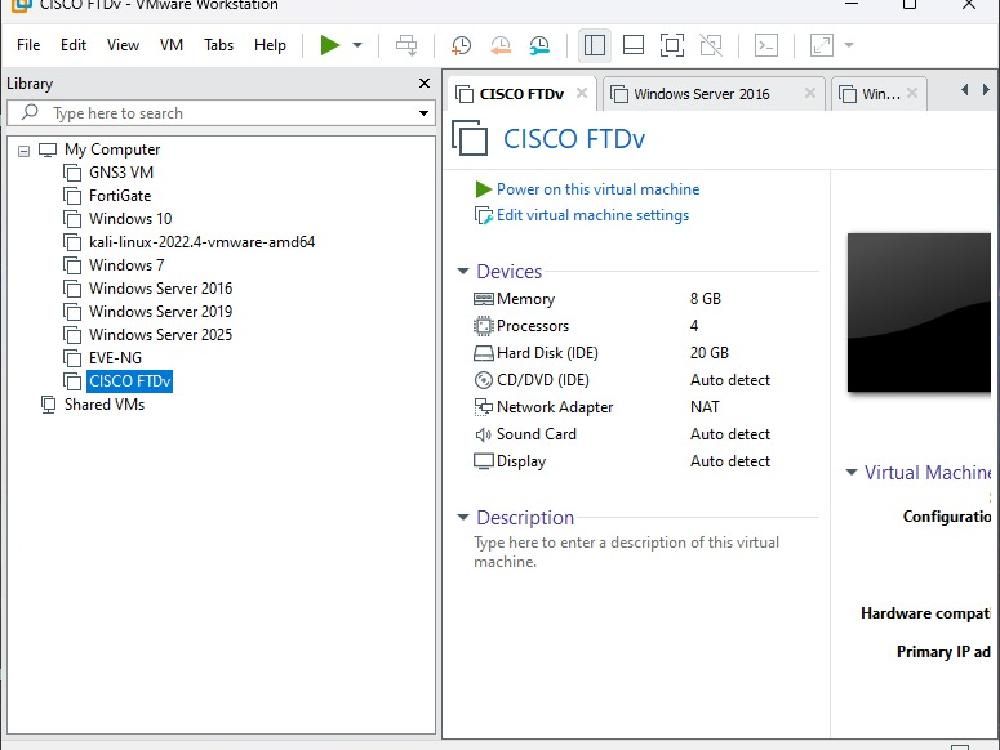
Task: Select kali-linux-2022.4-vmware-amd64 in the library
Action: tap(202, 242)
